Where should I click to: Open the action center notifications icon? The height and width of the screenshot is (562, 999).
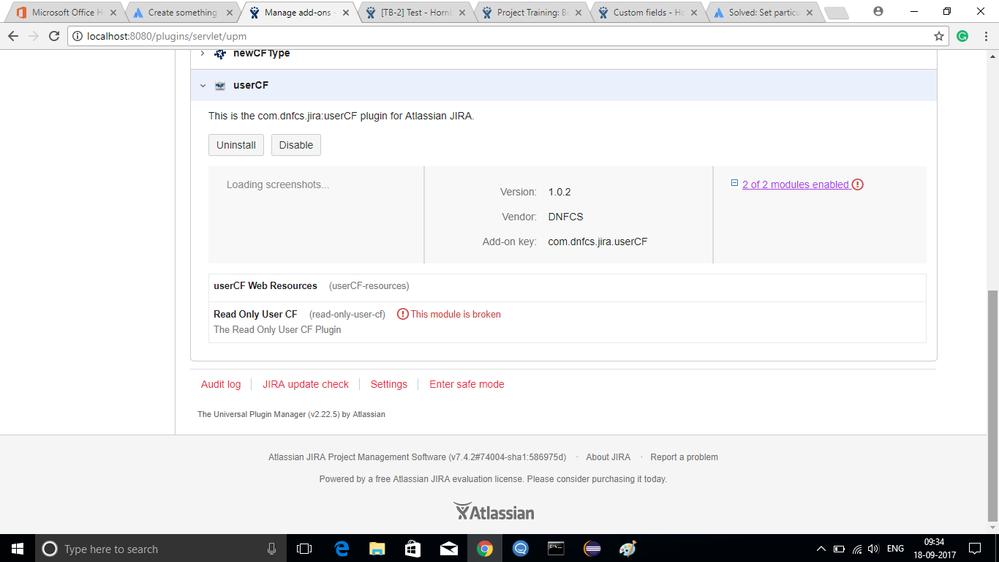point(975,549)
